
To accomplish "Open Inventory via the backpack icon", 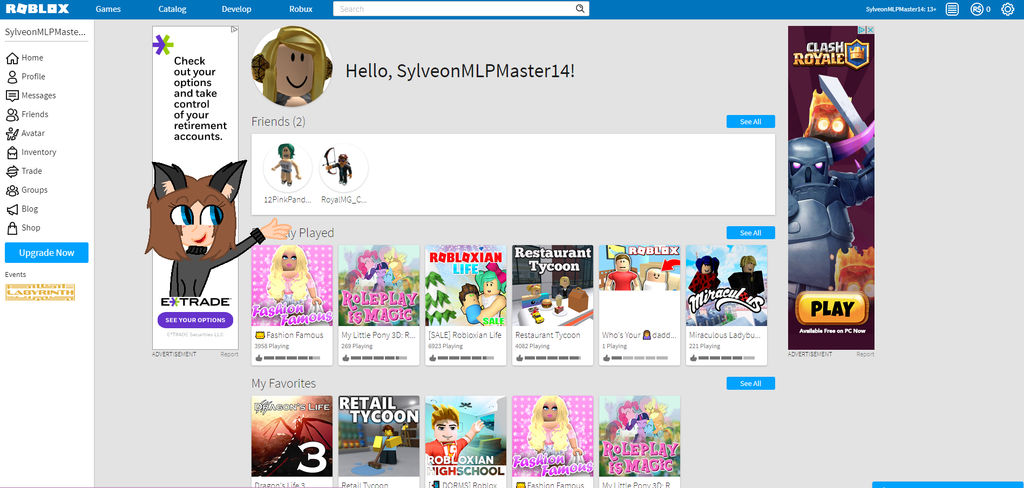I will click(x=12, y=153).
